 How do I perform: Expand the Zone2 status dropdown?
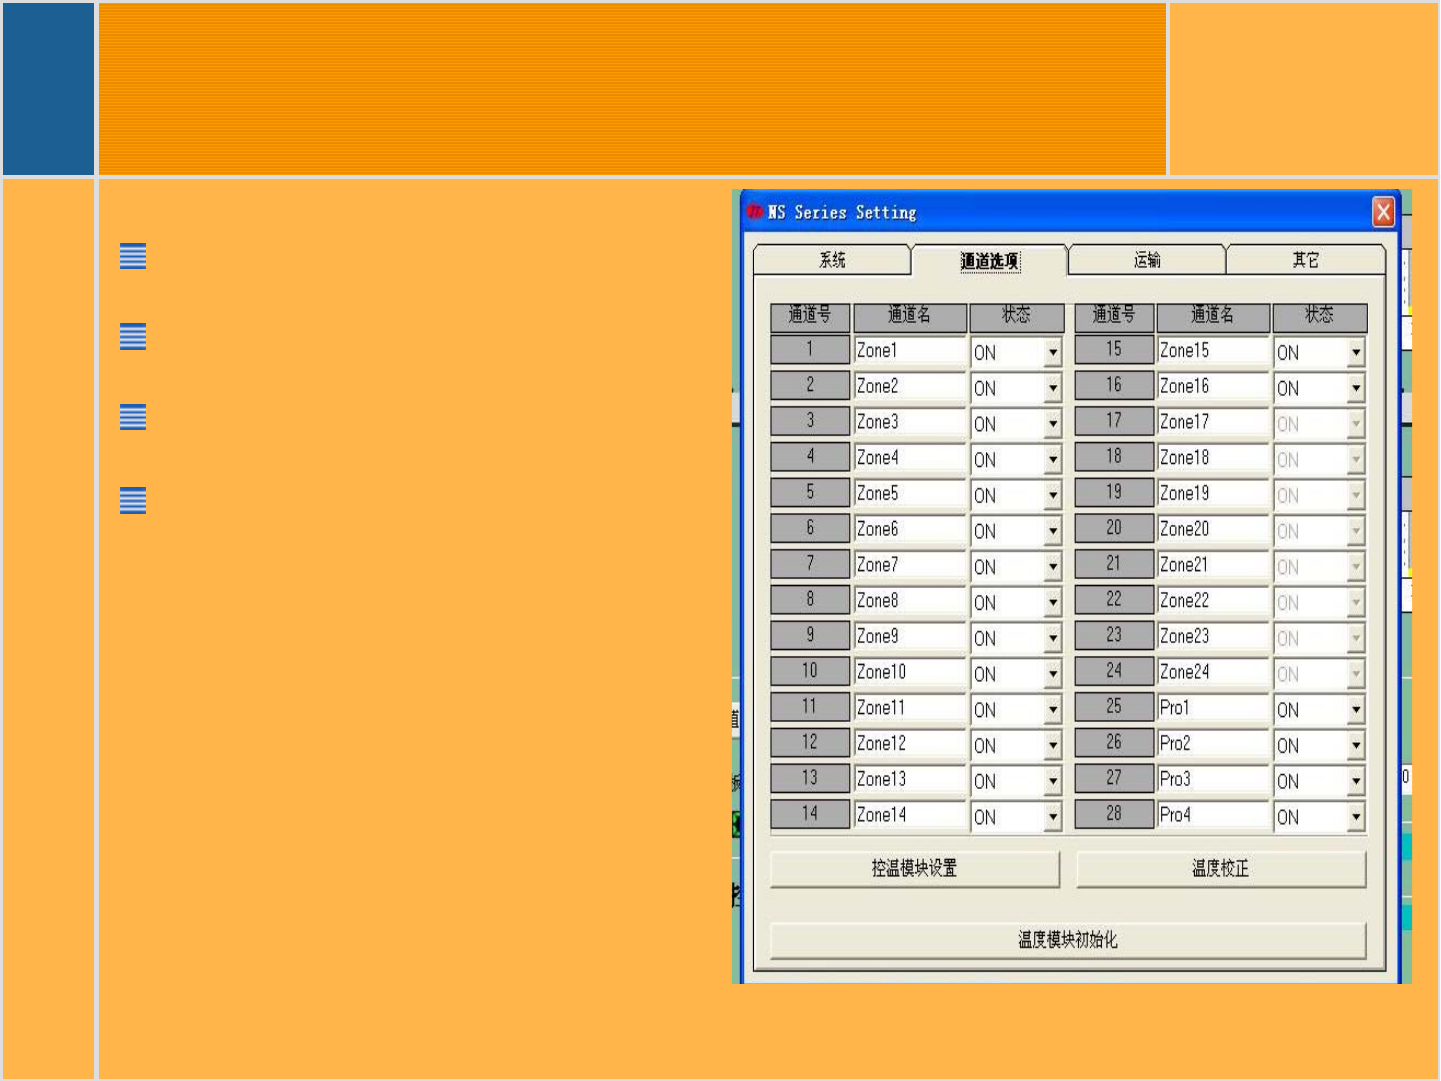click(1052, 388)
